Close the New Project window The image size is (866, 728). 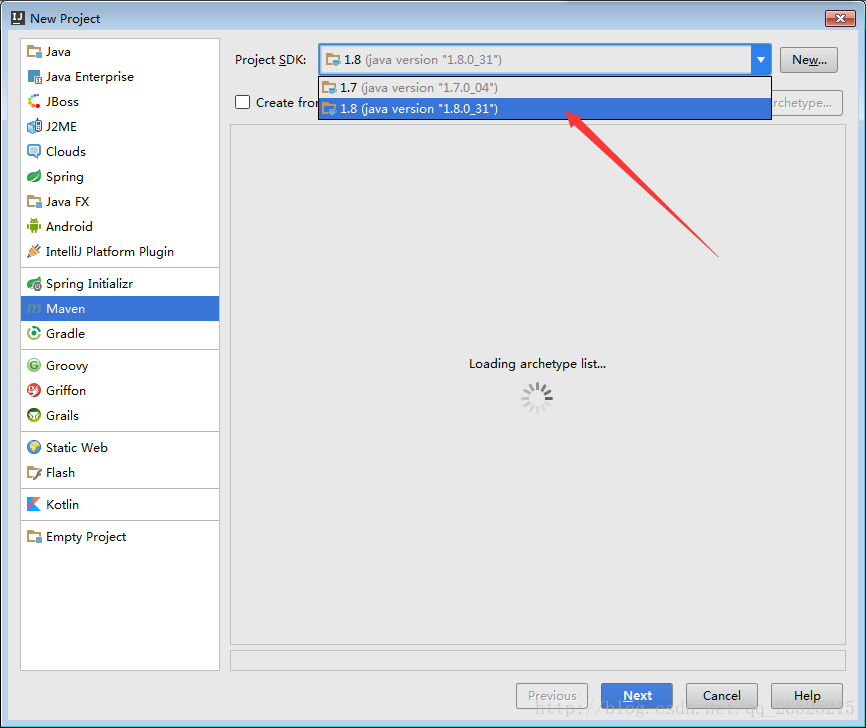pyautogui.click(x=840, y=18)
